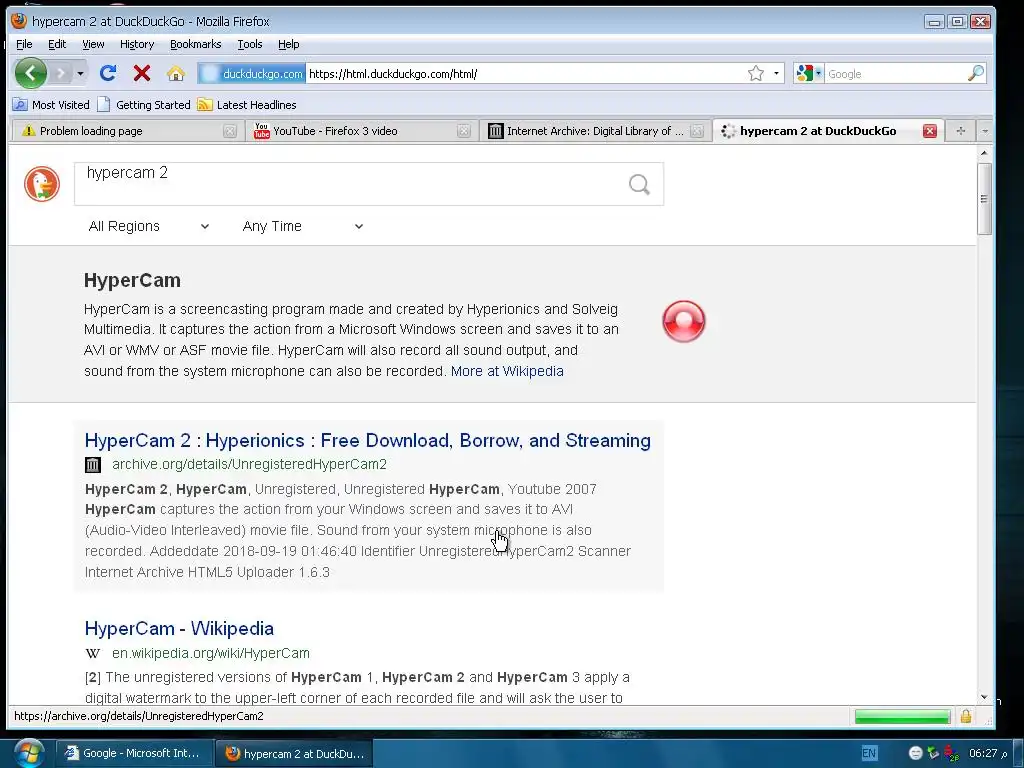Screen dimensions: 1024x768
Task: Select the hypercam 2 Firefox taskbar button
Action: (x=295, y=754)
